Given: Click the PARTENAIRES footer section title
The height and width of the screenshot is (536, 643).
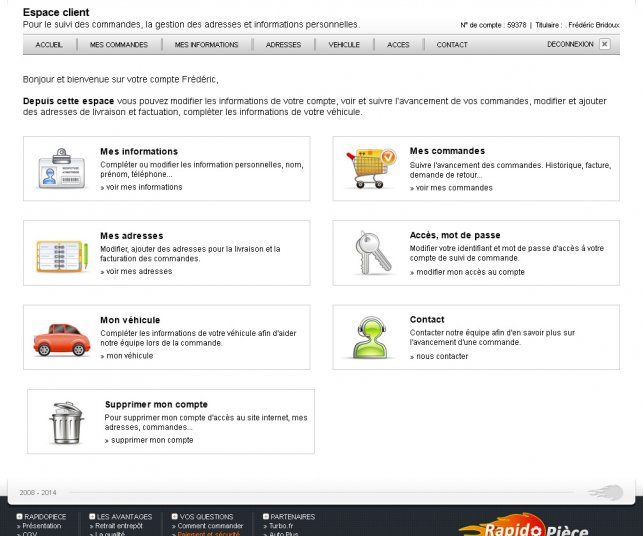Looking at the screenshot, I should click(x=293, y=517).
